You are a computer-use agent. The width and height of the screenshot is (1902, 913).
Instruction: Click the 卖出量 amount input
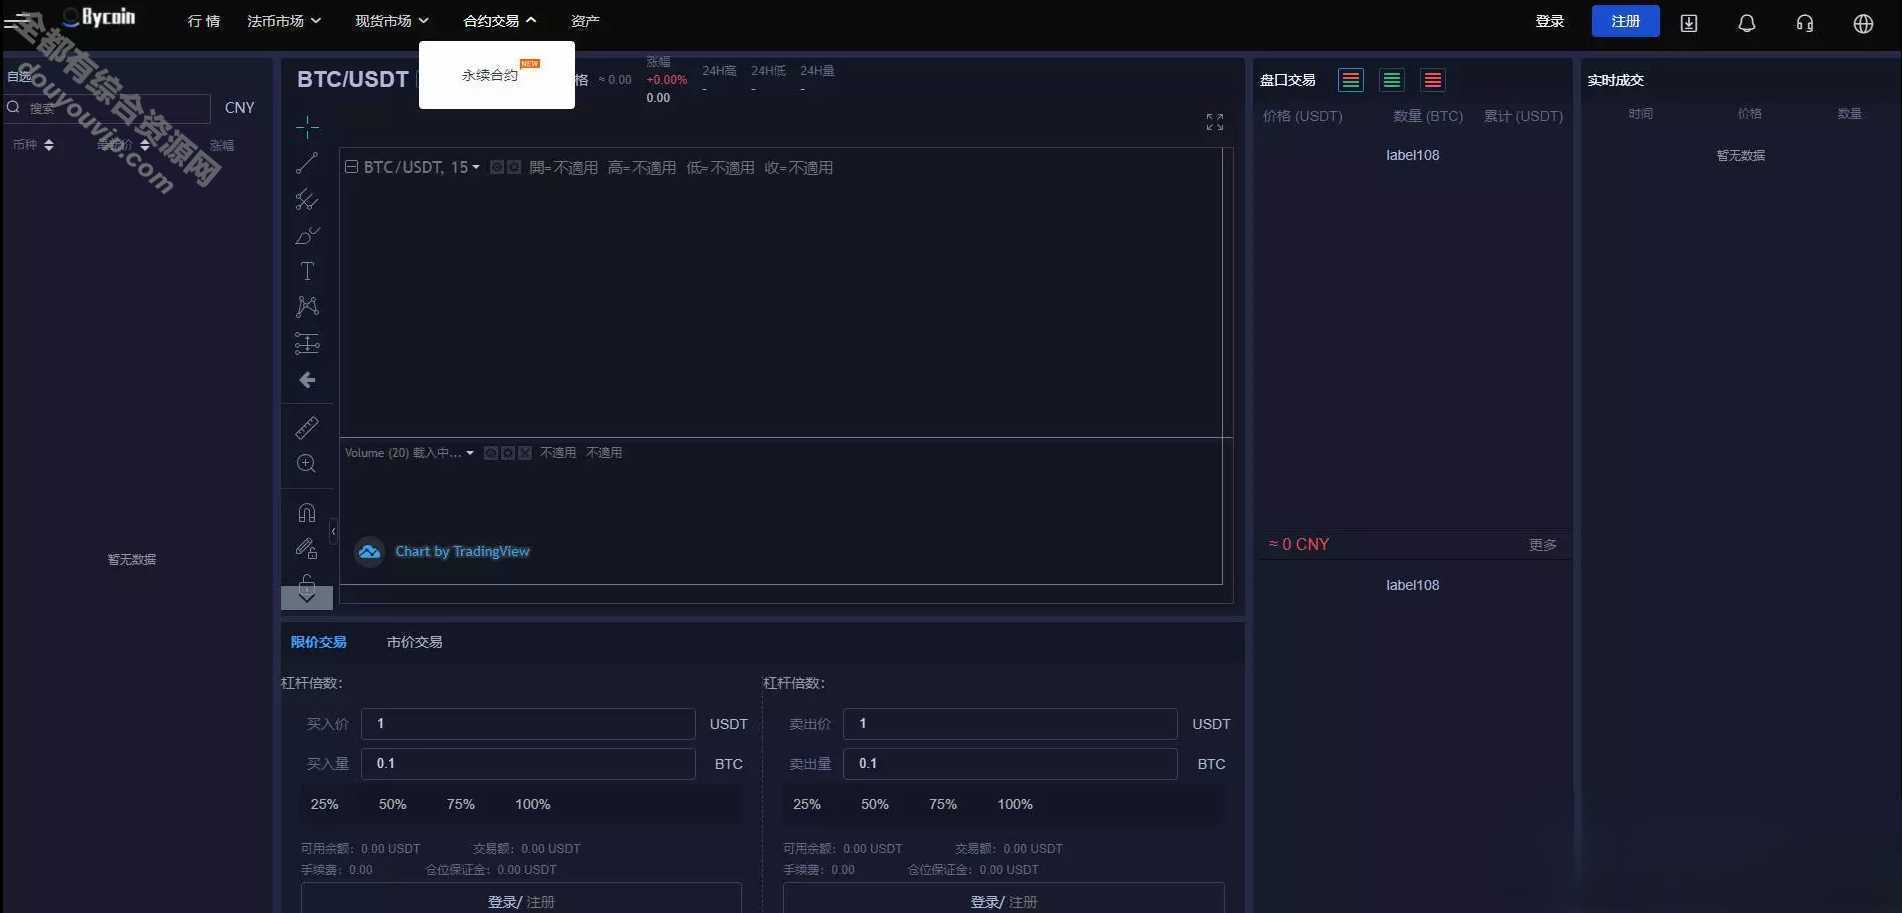pos(1010,764)
